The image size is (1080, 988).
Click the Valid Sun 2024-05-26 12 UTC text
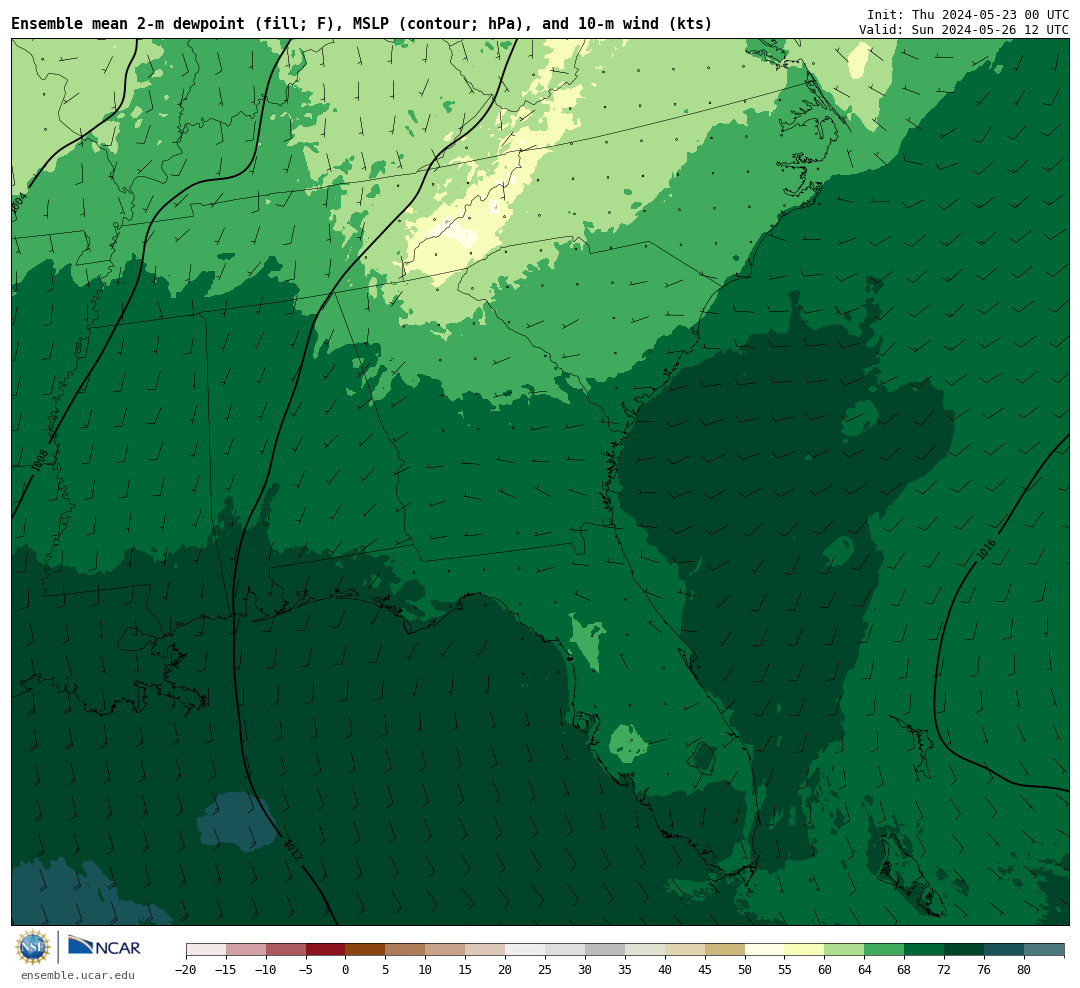[964, 30]
